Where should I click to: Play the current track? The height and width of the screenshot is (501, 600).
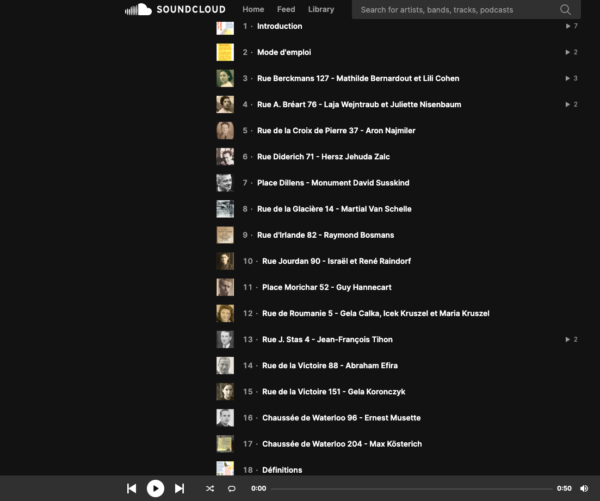(x=155, y=488)
